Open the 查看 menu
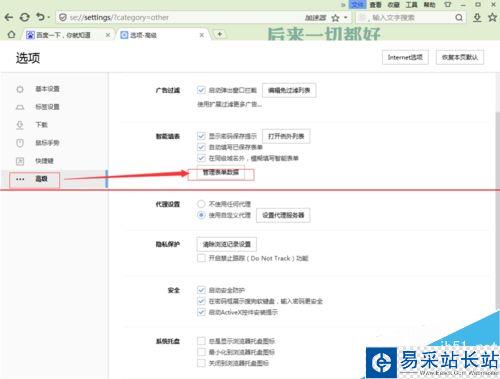The width and height of the screenshot is (500, 379). [375, 5]
